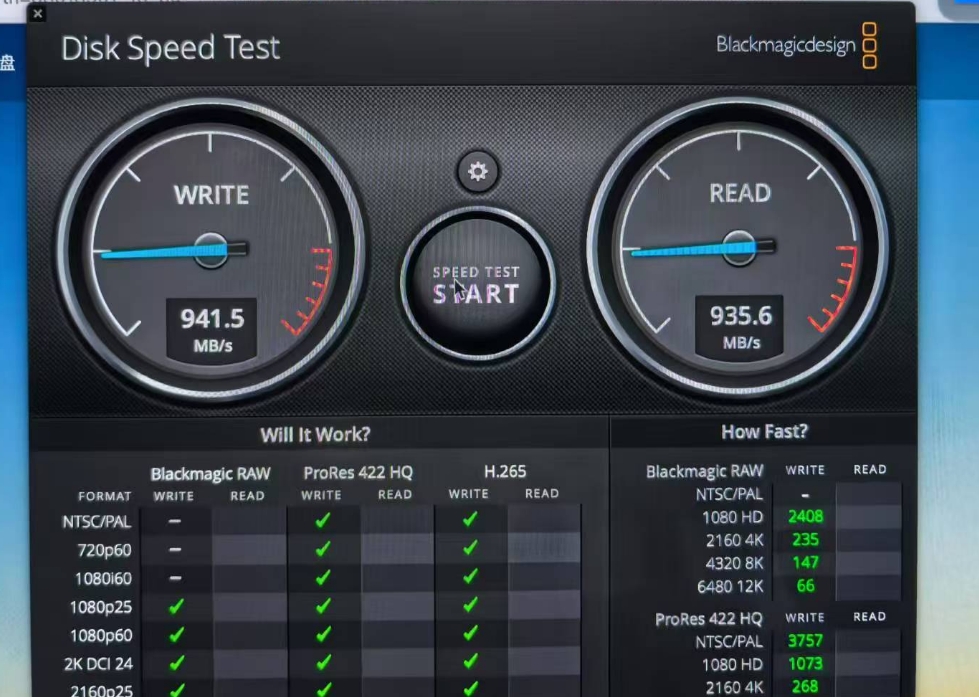Screen dimensions: 979x697
Task: Click ProRes write checkmark in 2K DCI 24 row
Action: pos(323,662)
